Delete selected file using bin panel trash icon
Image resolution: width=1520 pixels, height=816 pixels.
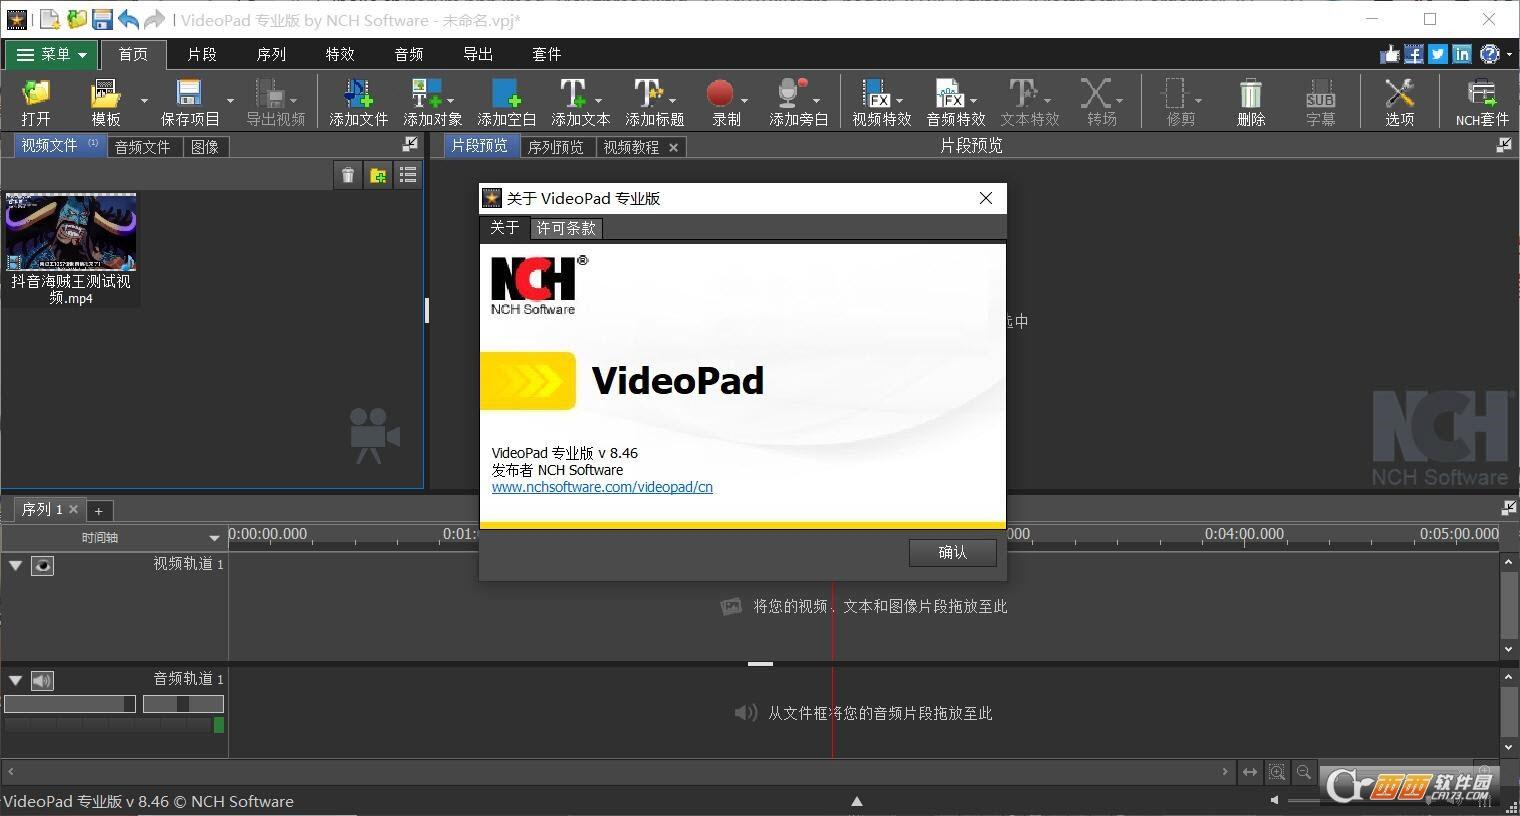point(348,176)
